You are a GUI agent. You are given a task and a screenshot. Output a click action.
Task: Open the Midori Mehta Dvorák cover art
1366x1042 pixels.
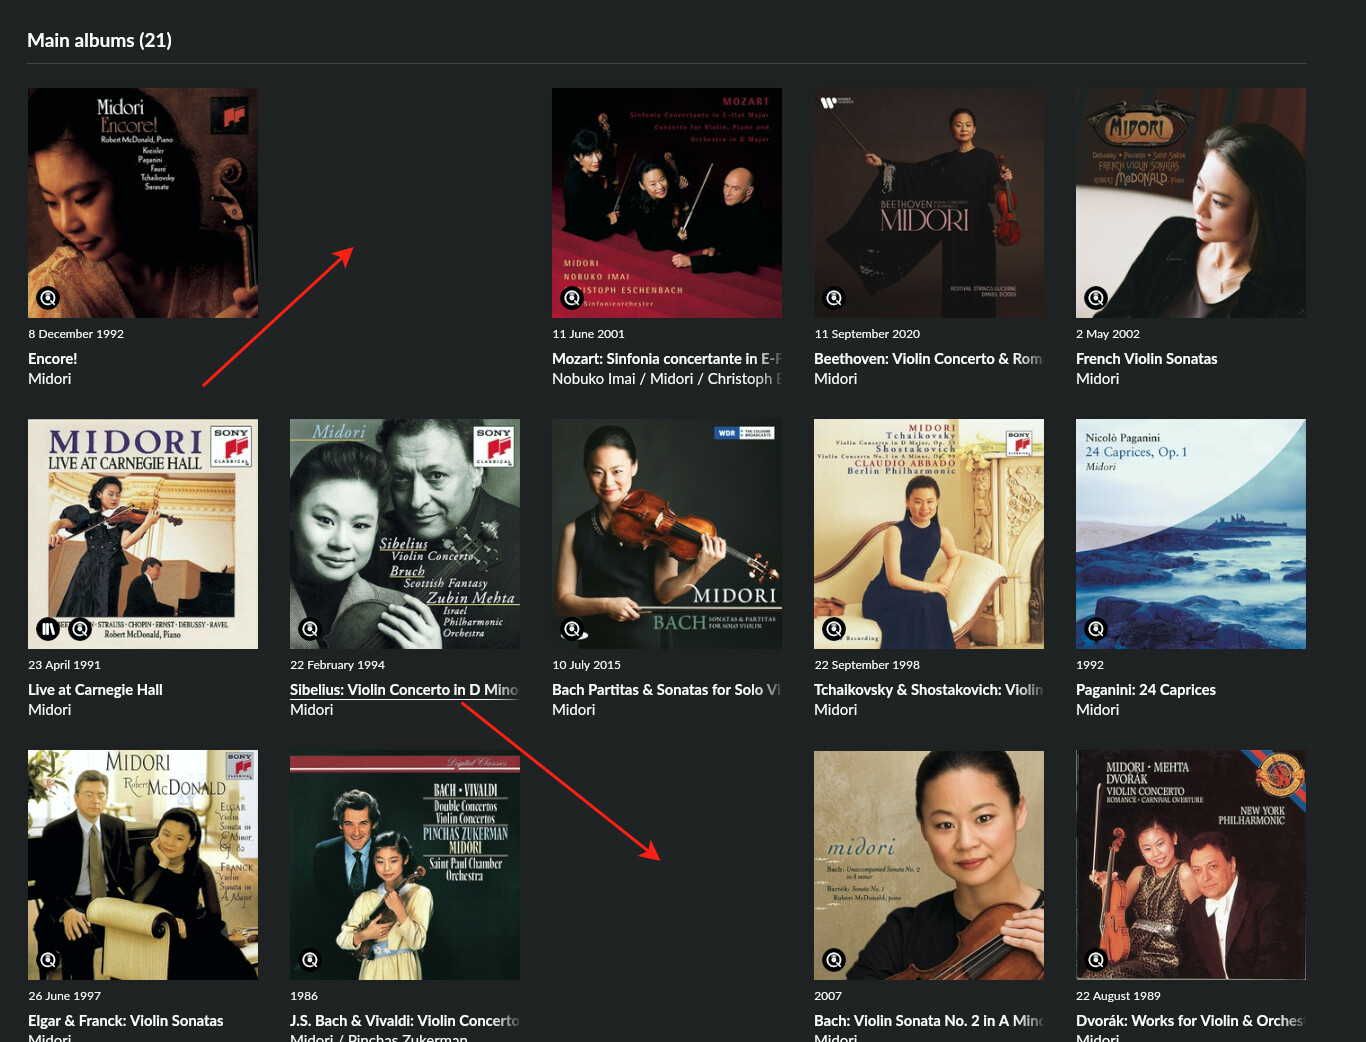(x=1191, y=865)
